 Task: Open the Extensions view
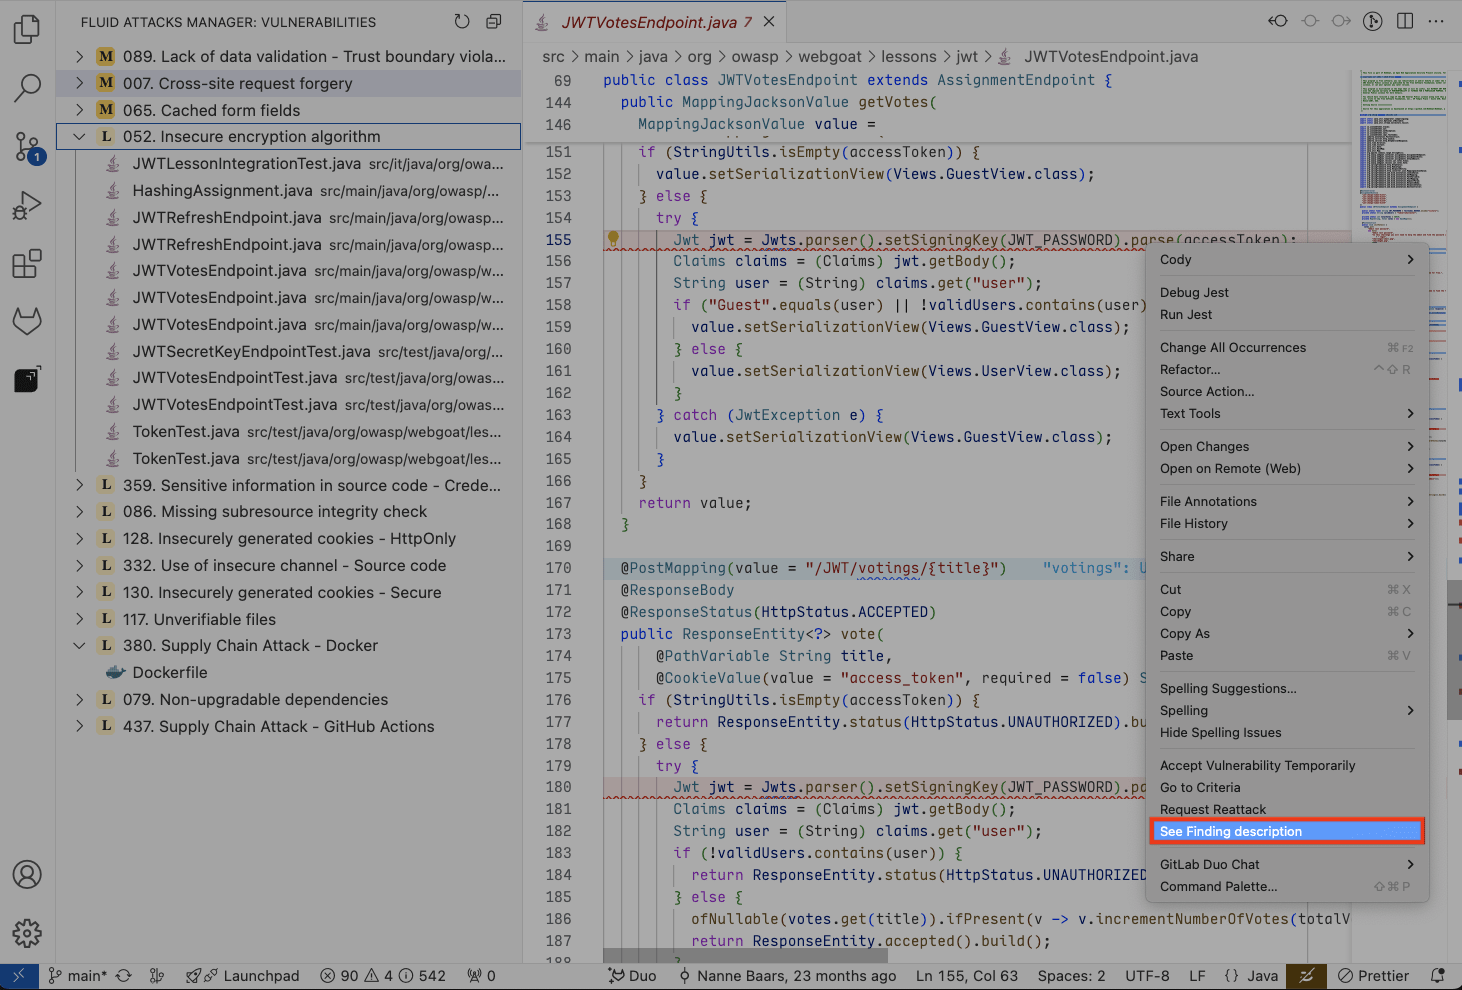click(x=27, y=264)
